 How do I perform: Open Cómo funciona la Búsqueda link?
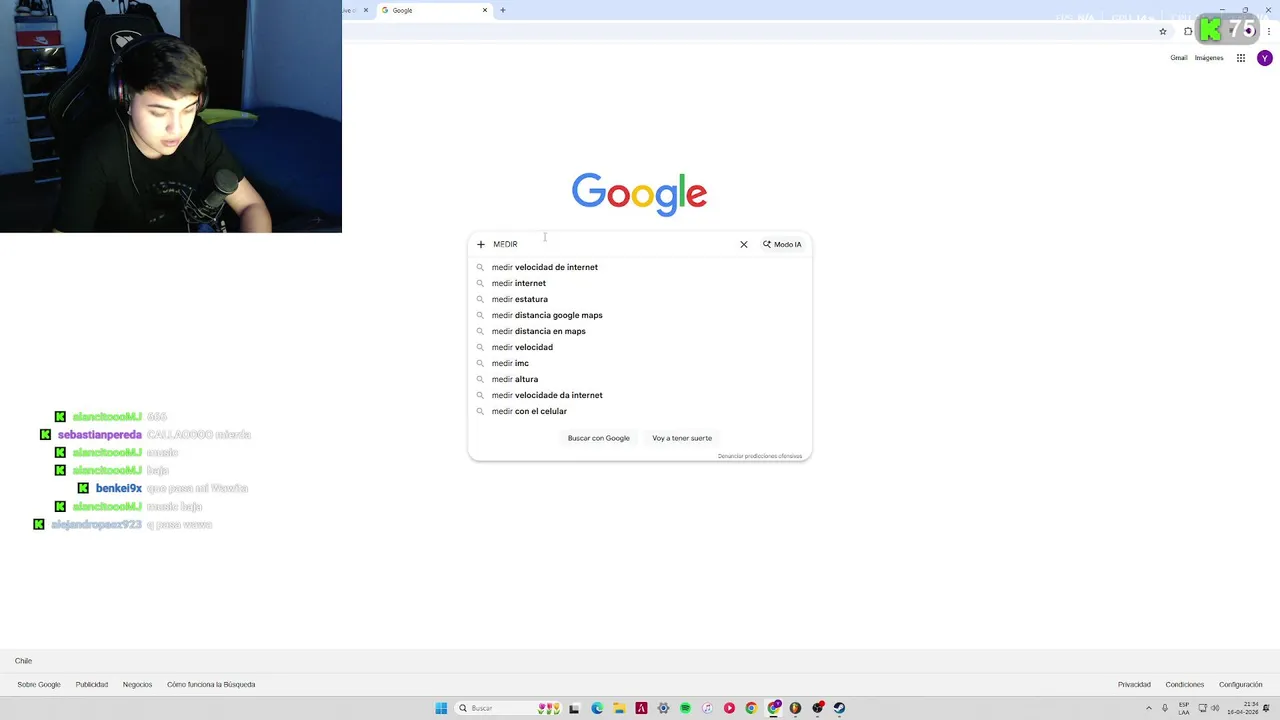[x=211, y=685]
